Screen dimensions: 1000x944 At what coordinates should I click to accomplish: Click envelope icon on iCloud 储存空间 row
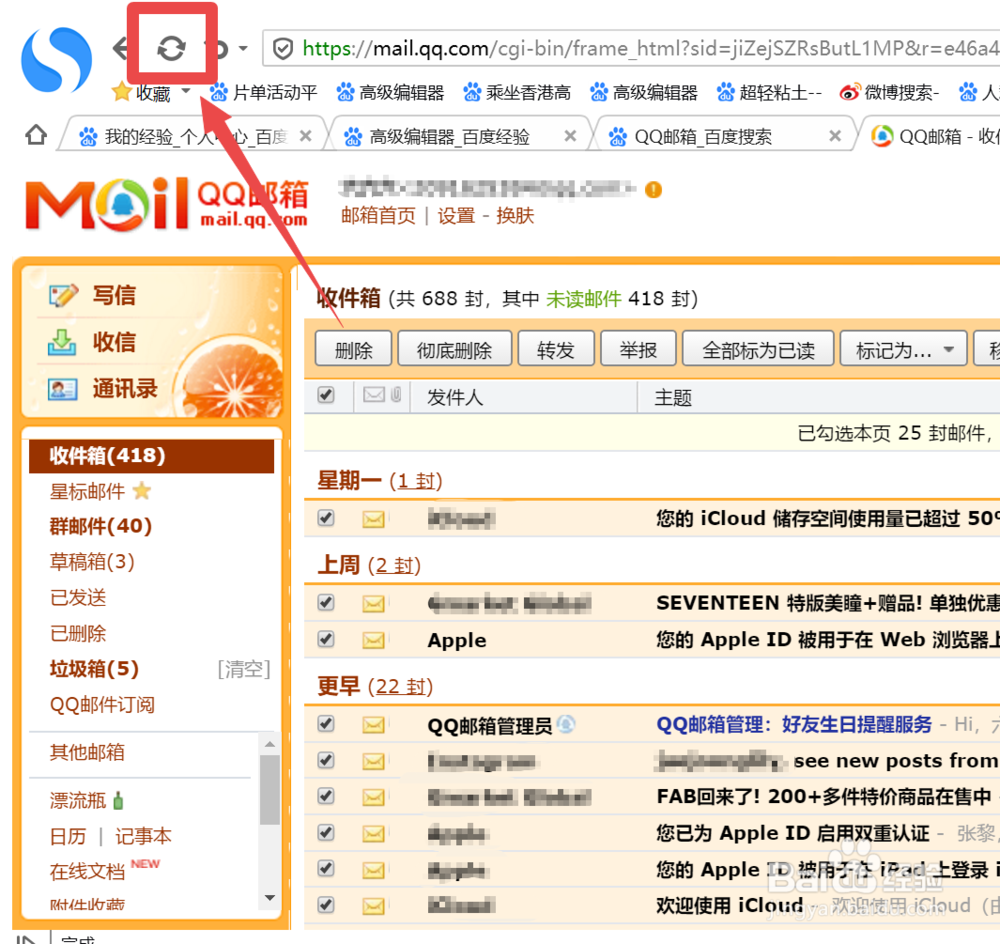pos(374,519)
